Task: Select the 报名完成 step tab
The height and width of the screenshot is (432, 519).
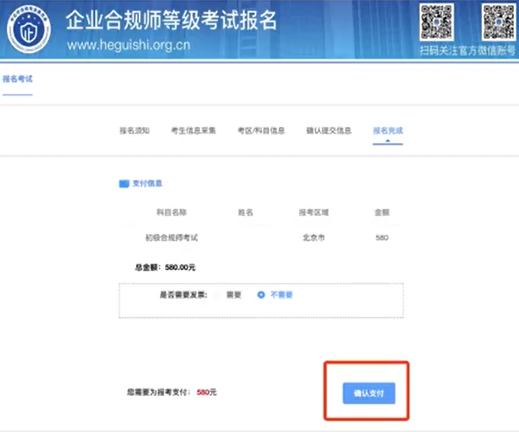Action: click(x=388, y=130)
